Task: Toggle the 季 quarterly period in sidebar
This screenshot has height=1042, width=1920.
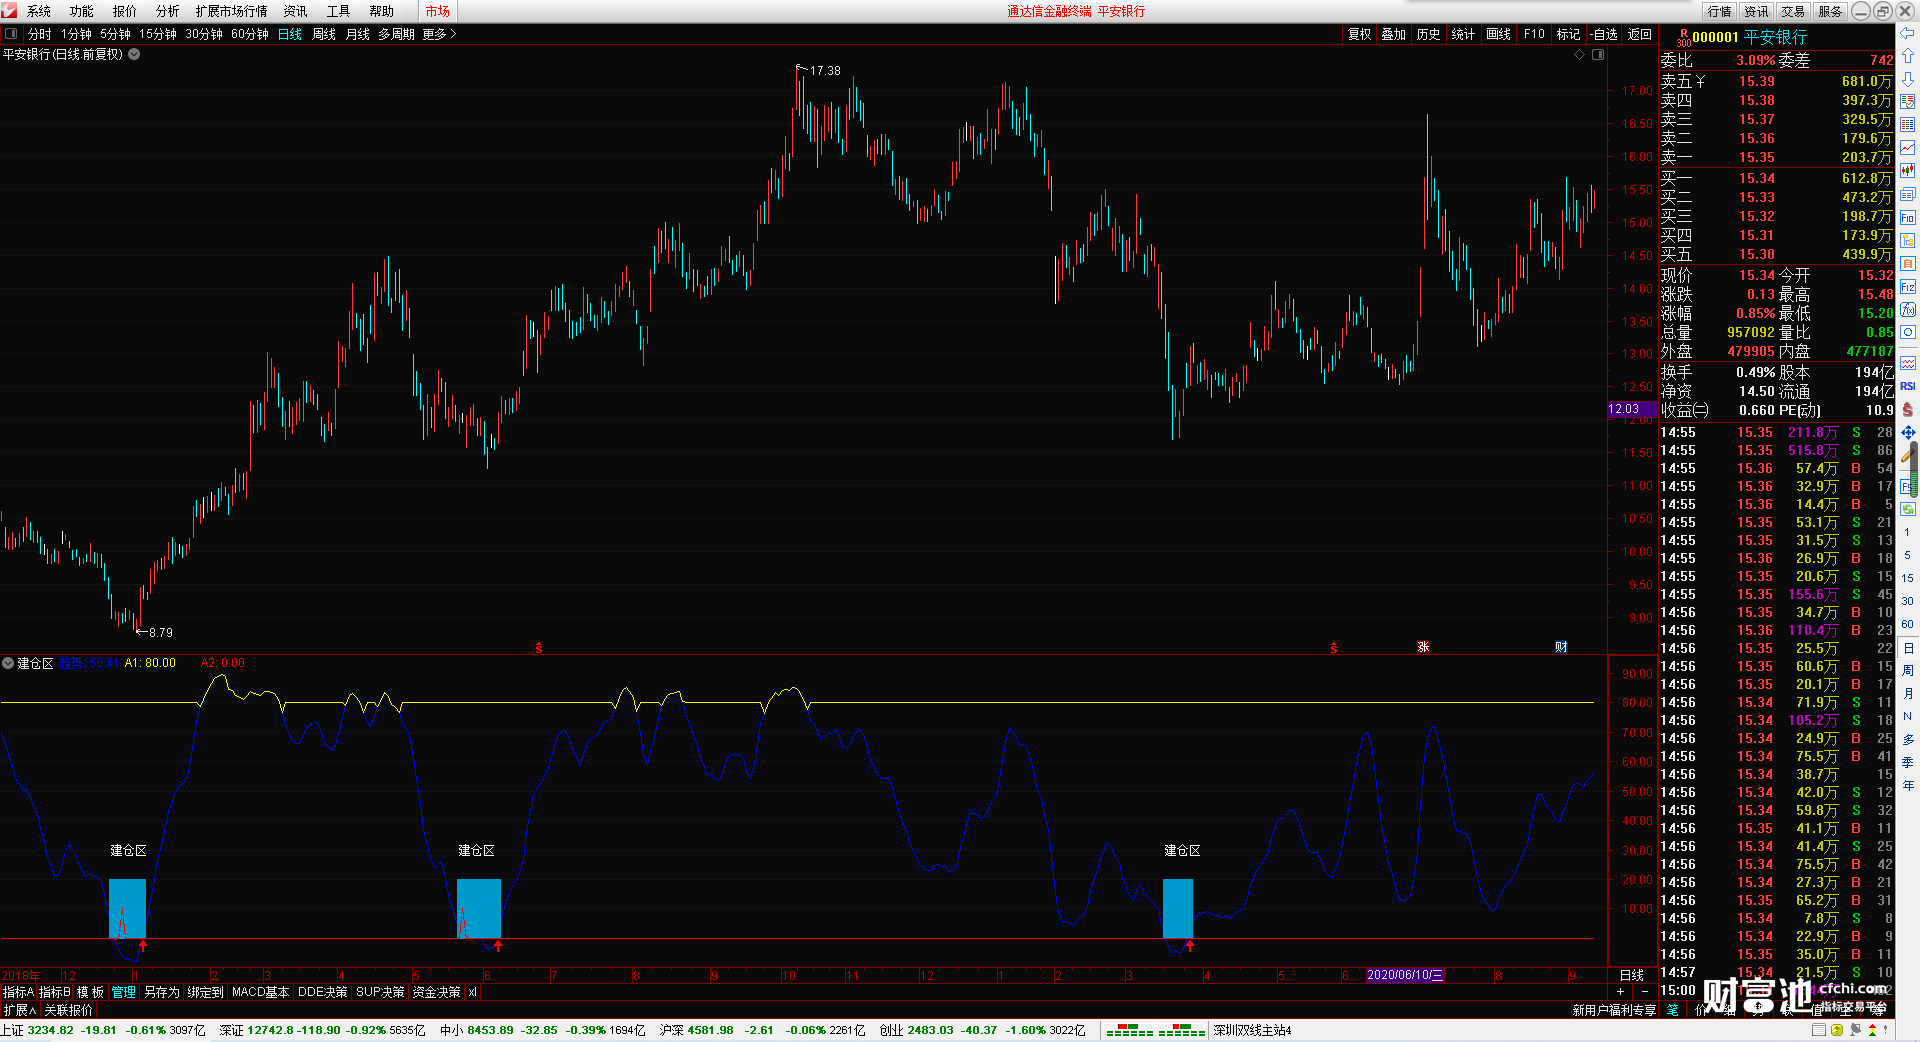Action: (1908, 763)
